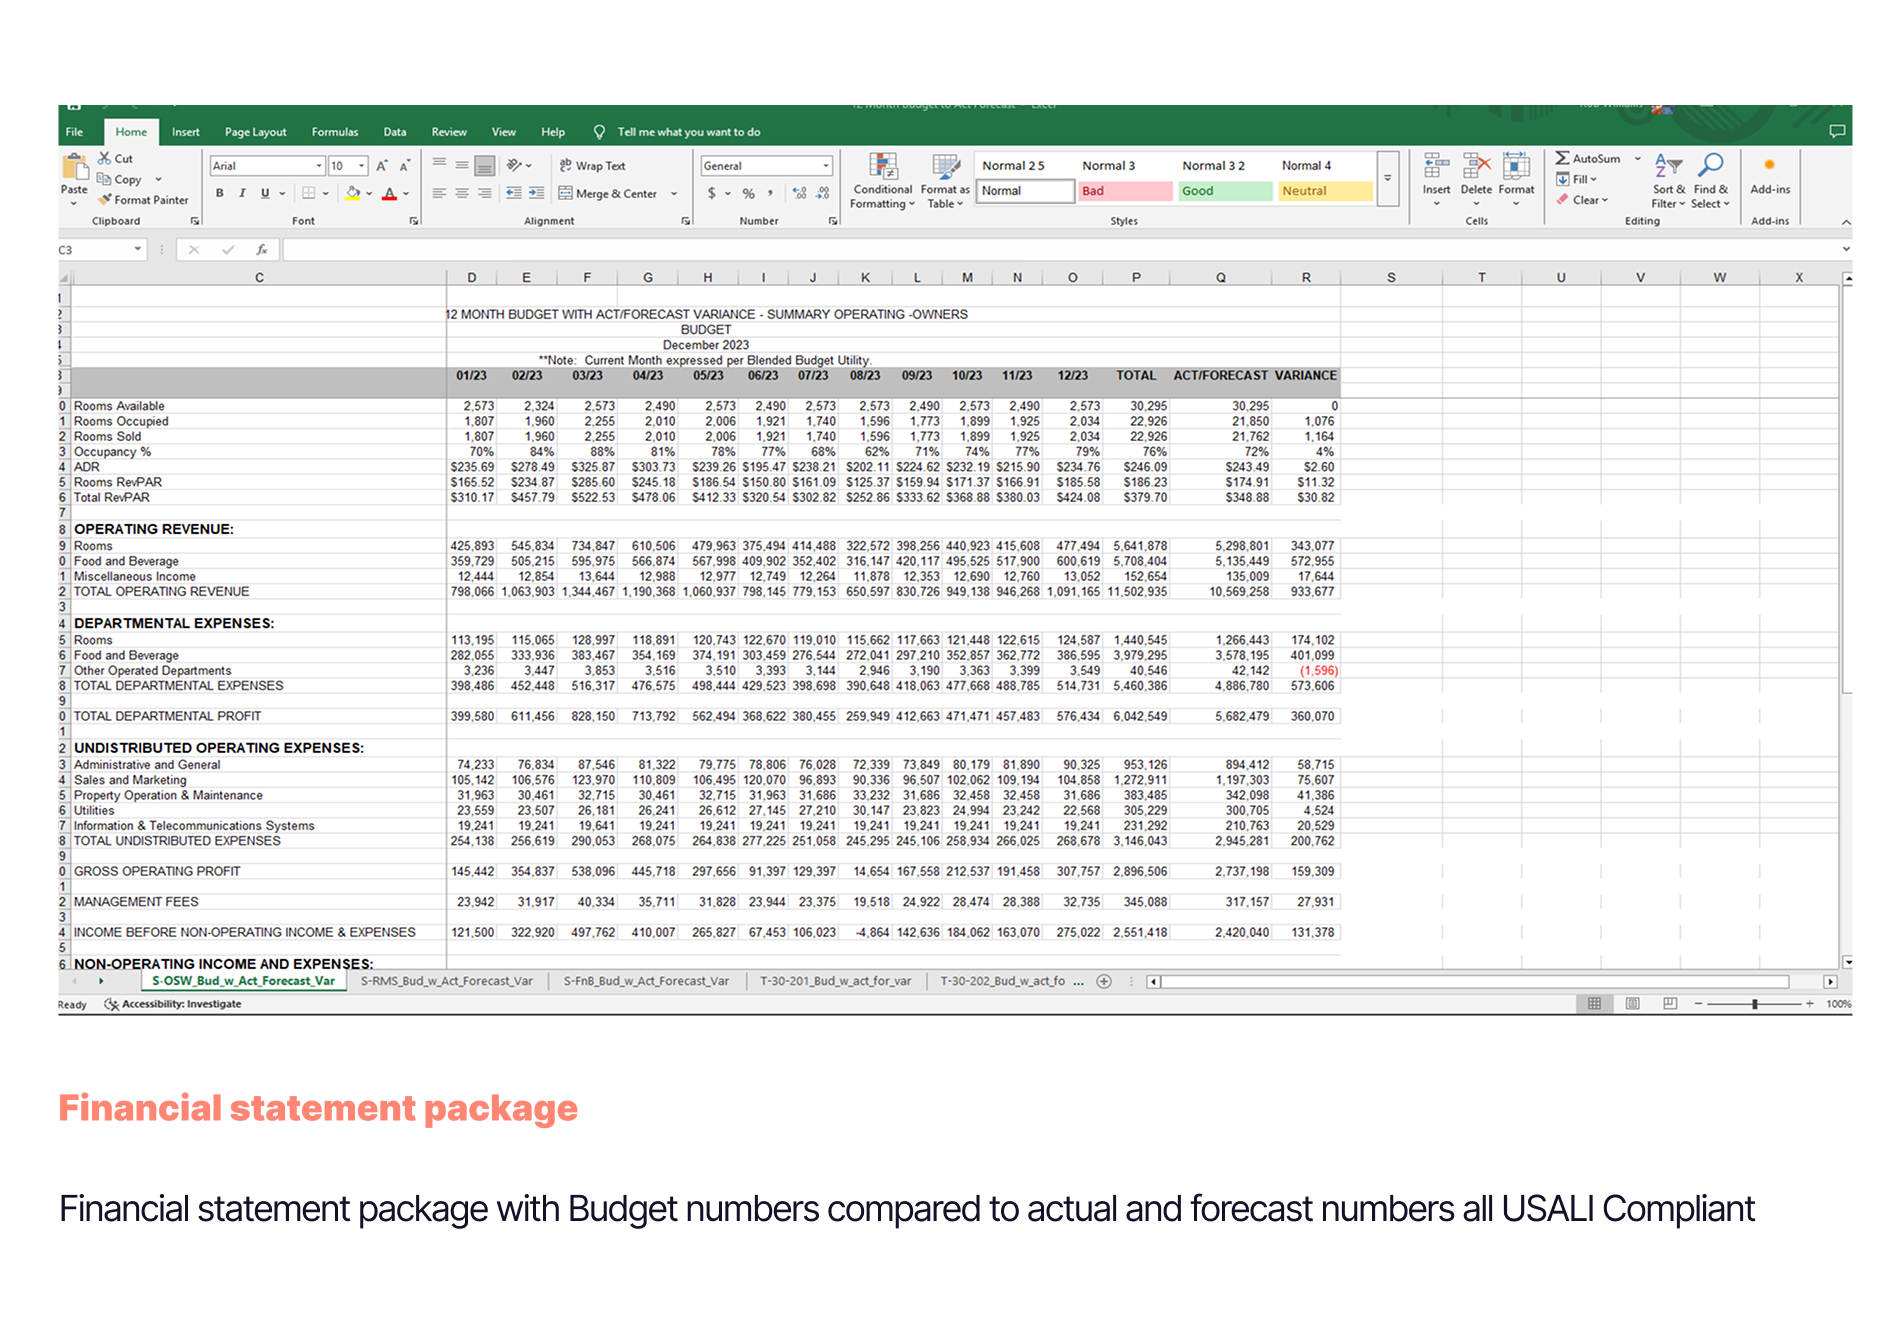The image size is (1898, 1317).
Task: Toggle center text horizontally
Action: [462, 193]
